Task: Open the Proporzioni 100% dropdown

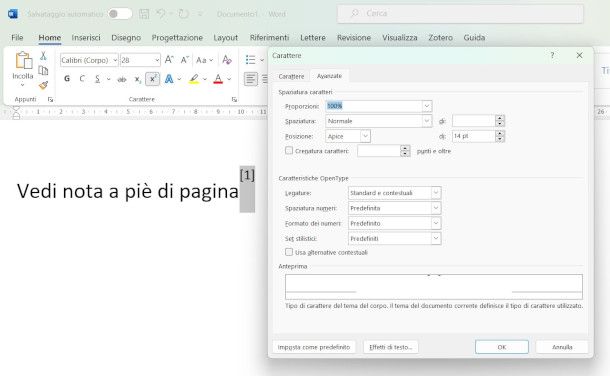Action: pos(427,106)
